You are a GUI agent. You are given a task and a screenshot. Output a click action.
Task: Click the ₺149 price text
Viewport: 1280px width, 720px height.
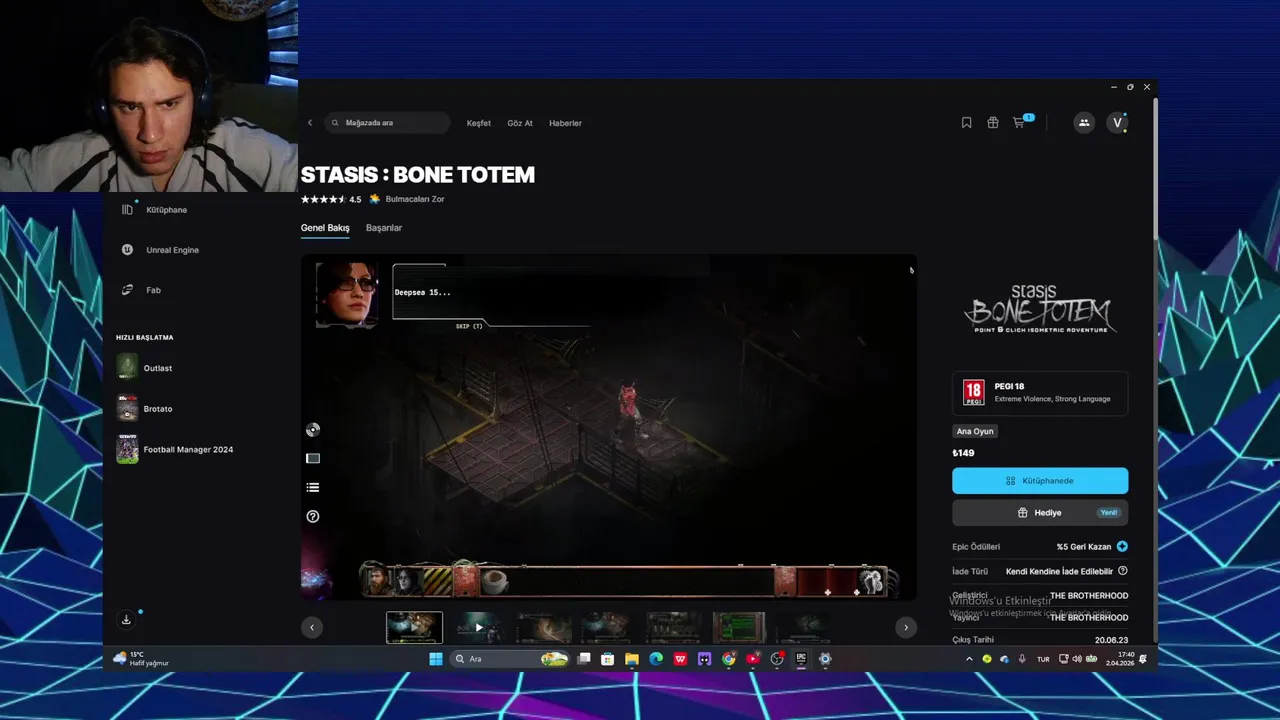point(963,453)
